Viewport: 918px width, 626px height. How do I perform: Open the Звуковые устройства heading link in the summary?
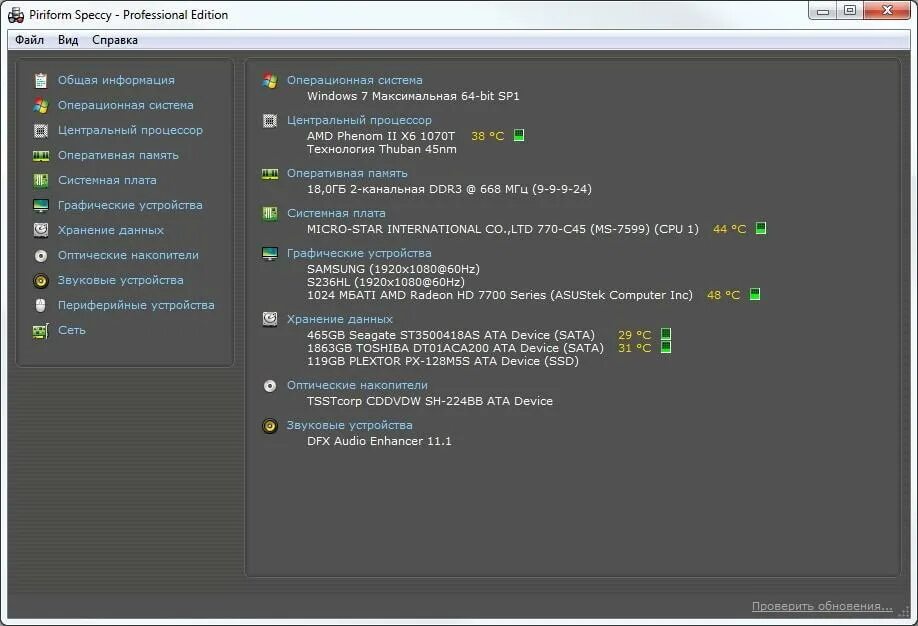[x=350, y=425]
